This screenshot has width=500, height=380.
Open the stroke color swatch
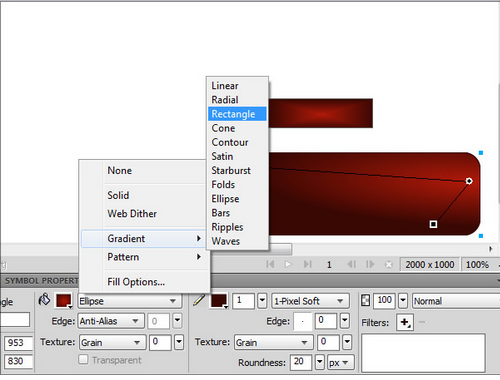(219, 301)
